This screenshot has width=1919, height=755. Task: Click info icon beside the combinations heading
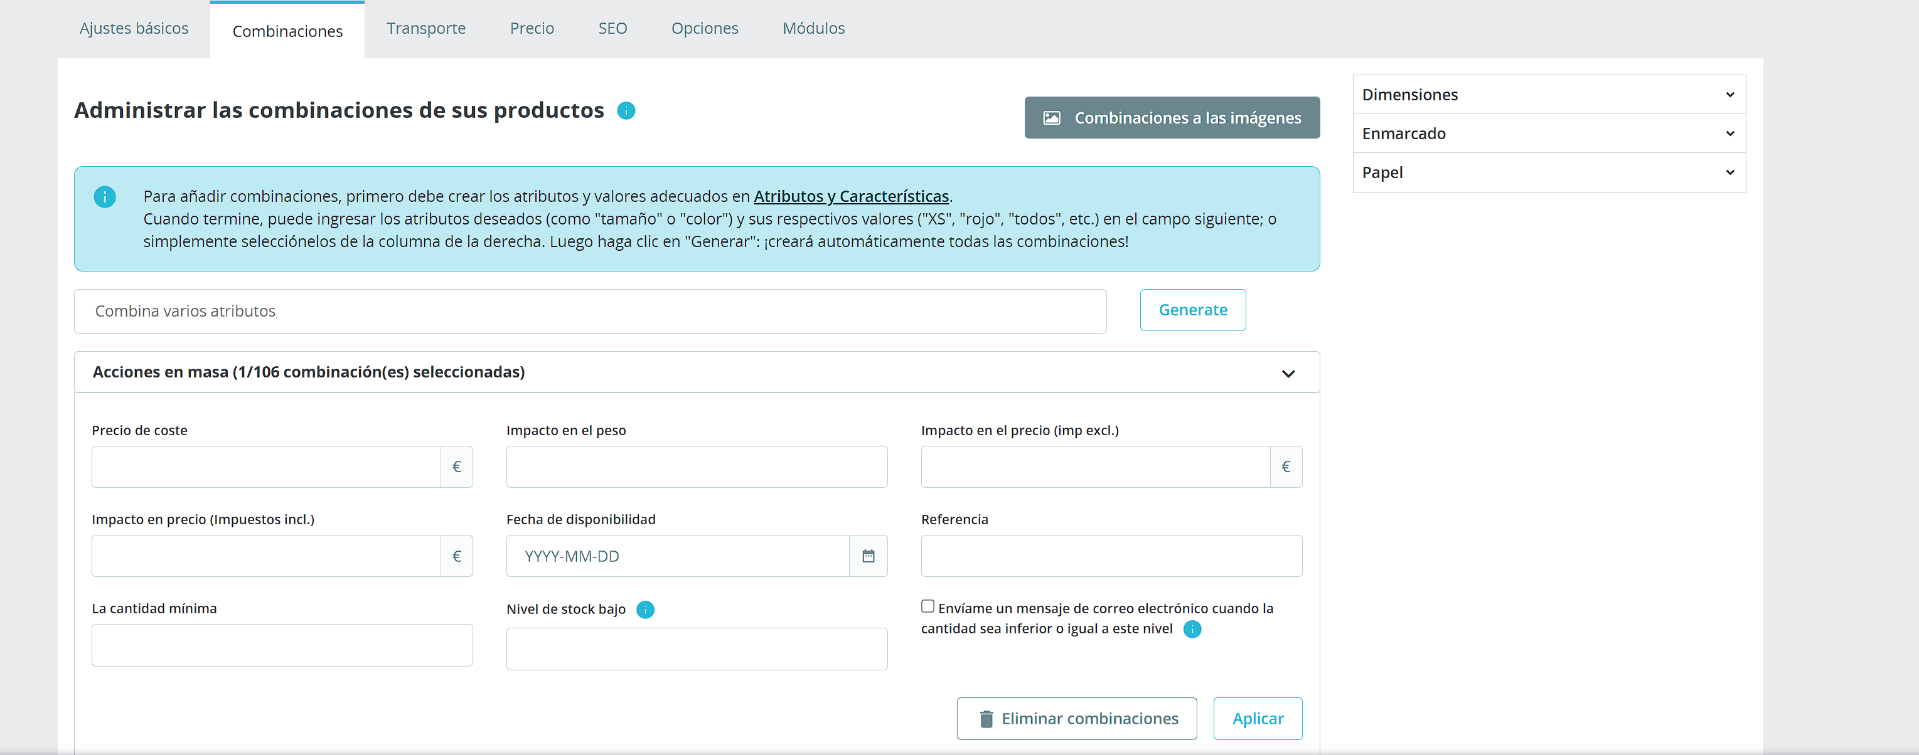pyautogui.click(x=626, y=111)
